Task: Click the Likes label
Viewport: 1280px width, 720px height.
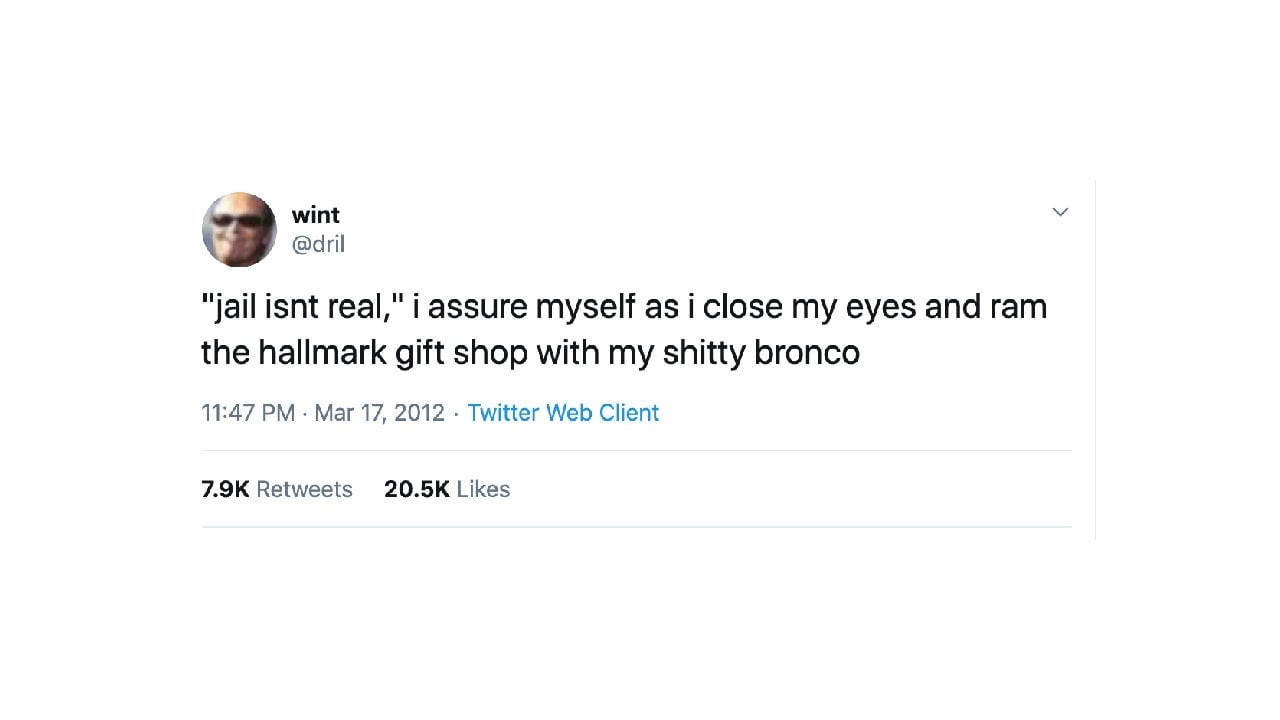Action: pos(483,489)
